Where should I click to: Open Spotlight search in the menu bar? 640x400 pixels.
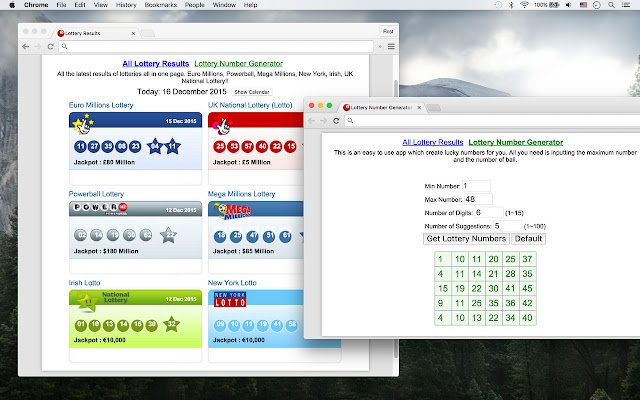[611, 5]
